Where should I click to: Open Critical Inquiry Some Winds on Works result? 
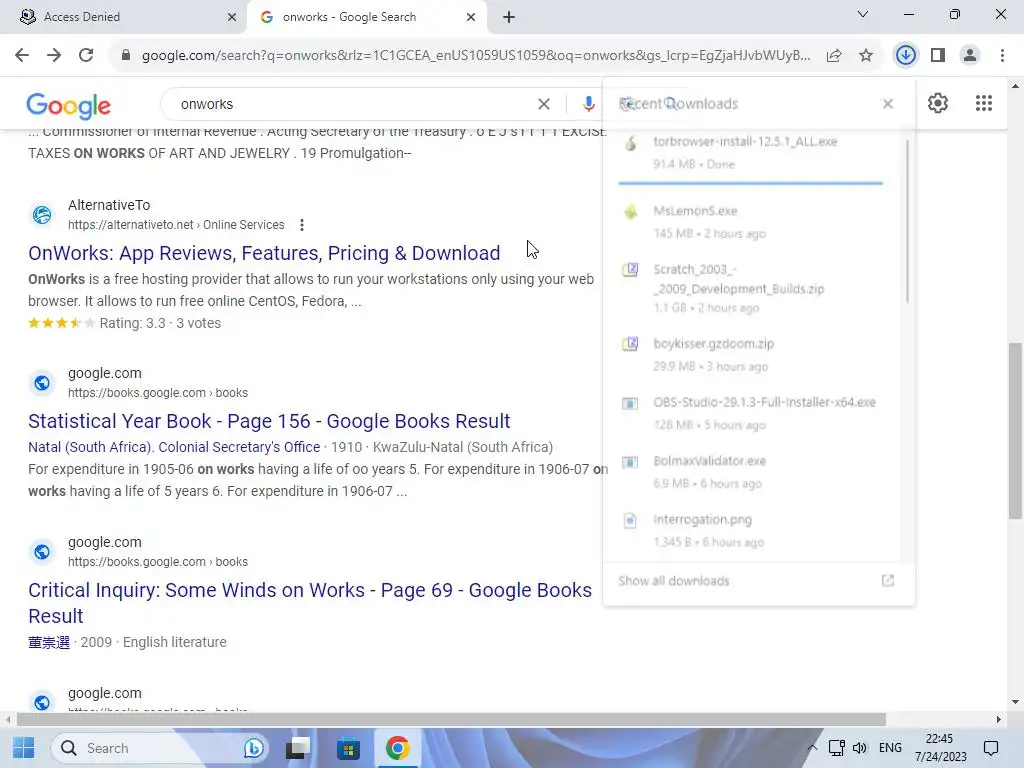click(310, 603)
